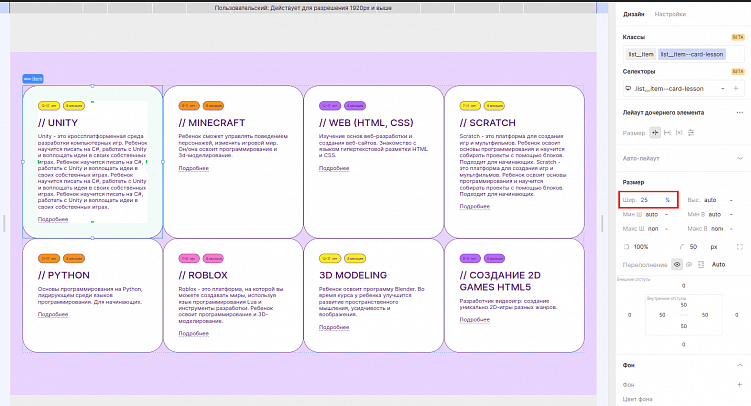The height and width of the screenshot is (406, 751).
Task: Select the // UNITY card heading
Action: [x=57, y=123]
